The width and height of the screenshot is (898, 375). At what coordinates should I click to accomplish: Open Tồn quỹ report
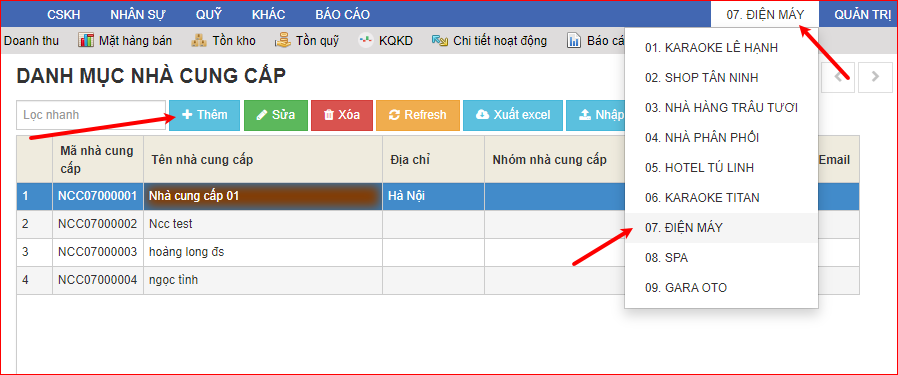[317, 41]
